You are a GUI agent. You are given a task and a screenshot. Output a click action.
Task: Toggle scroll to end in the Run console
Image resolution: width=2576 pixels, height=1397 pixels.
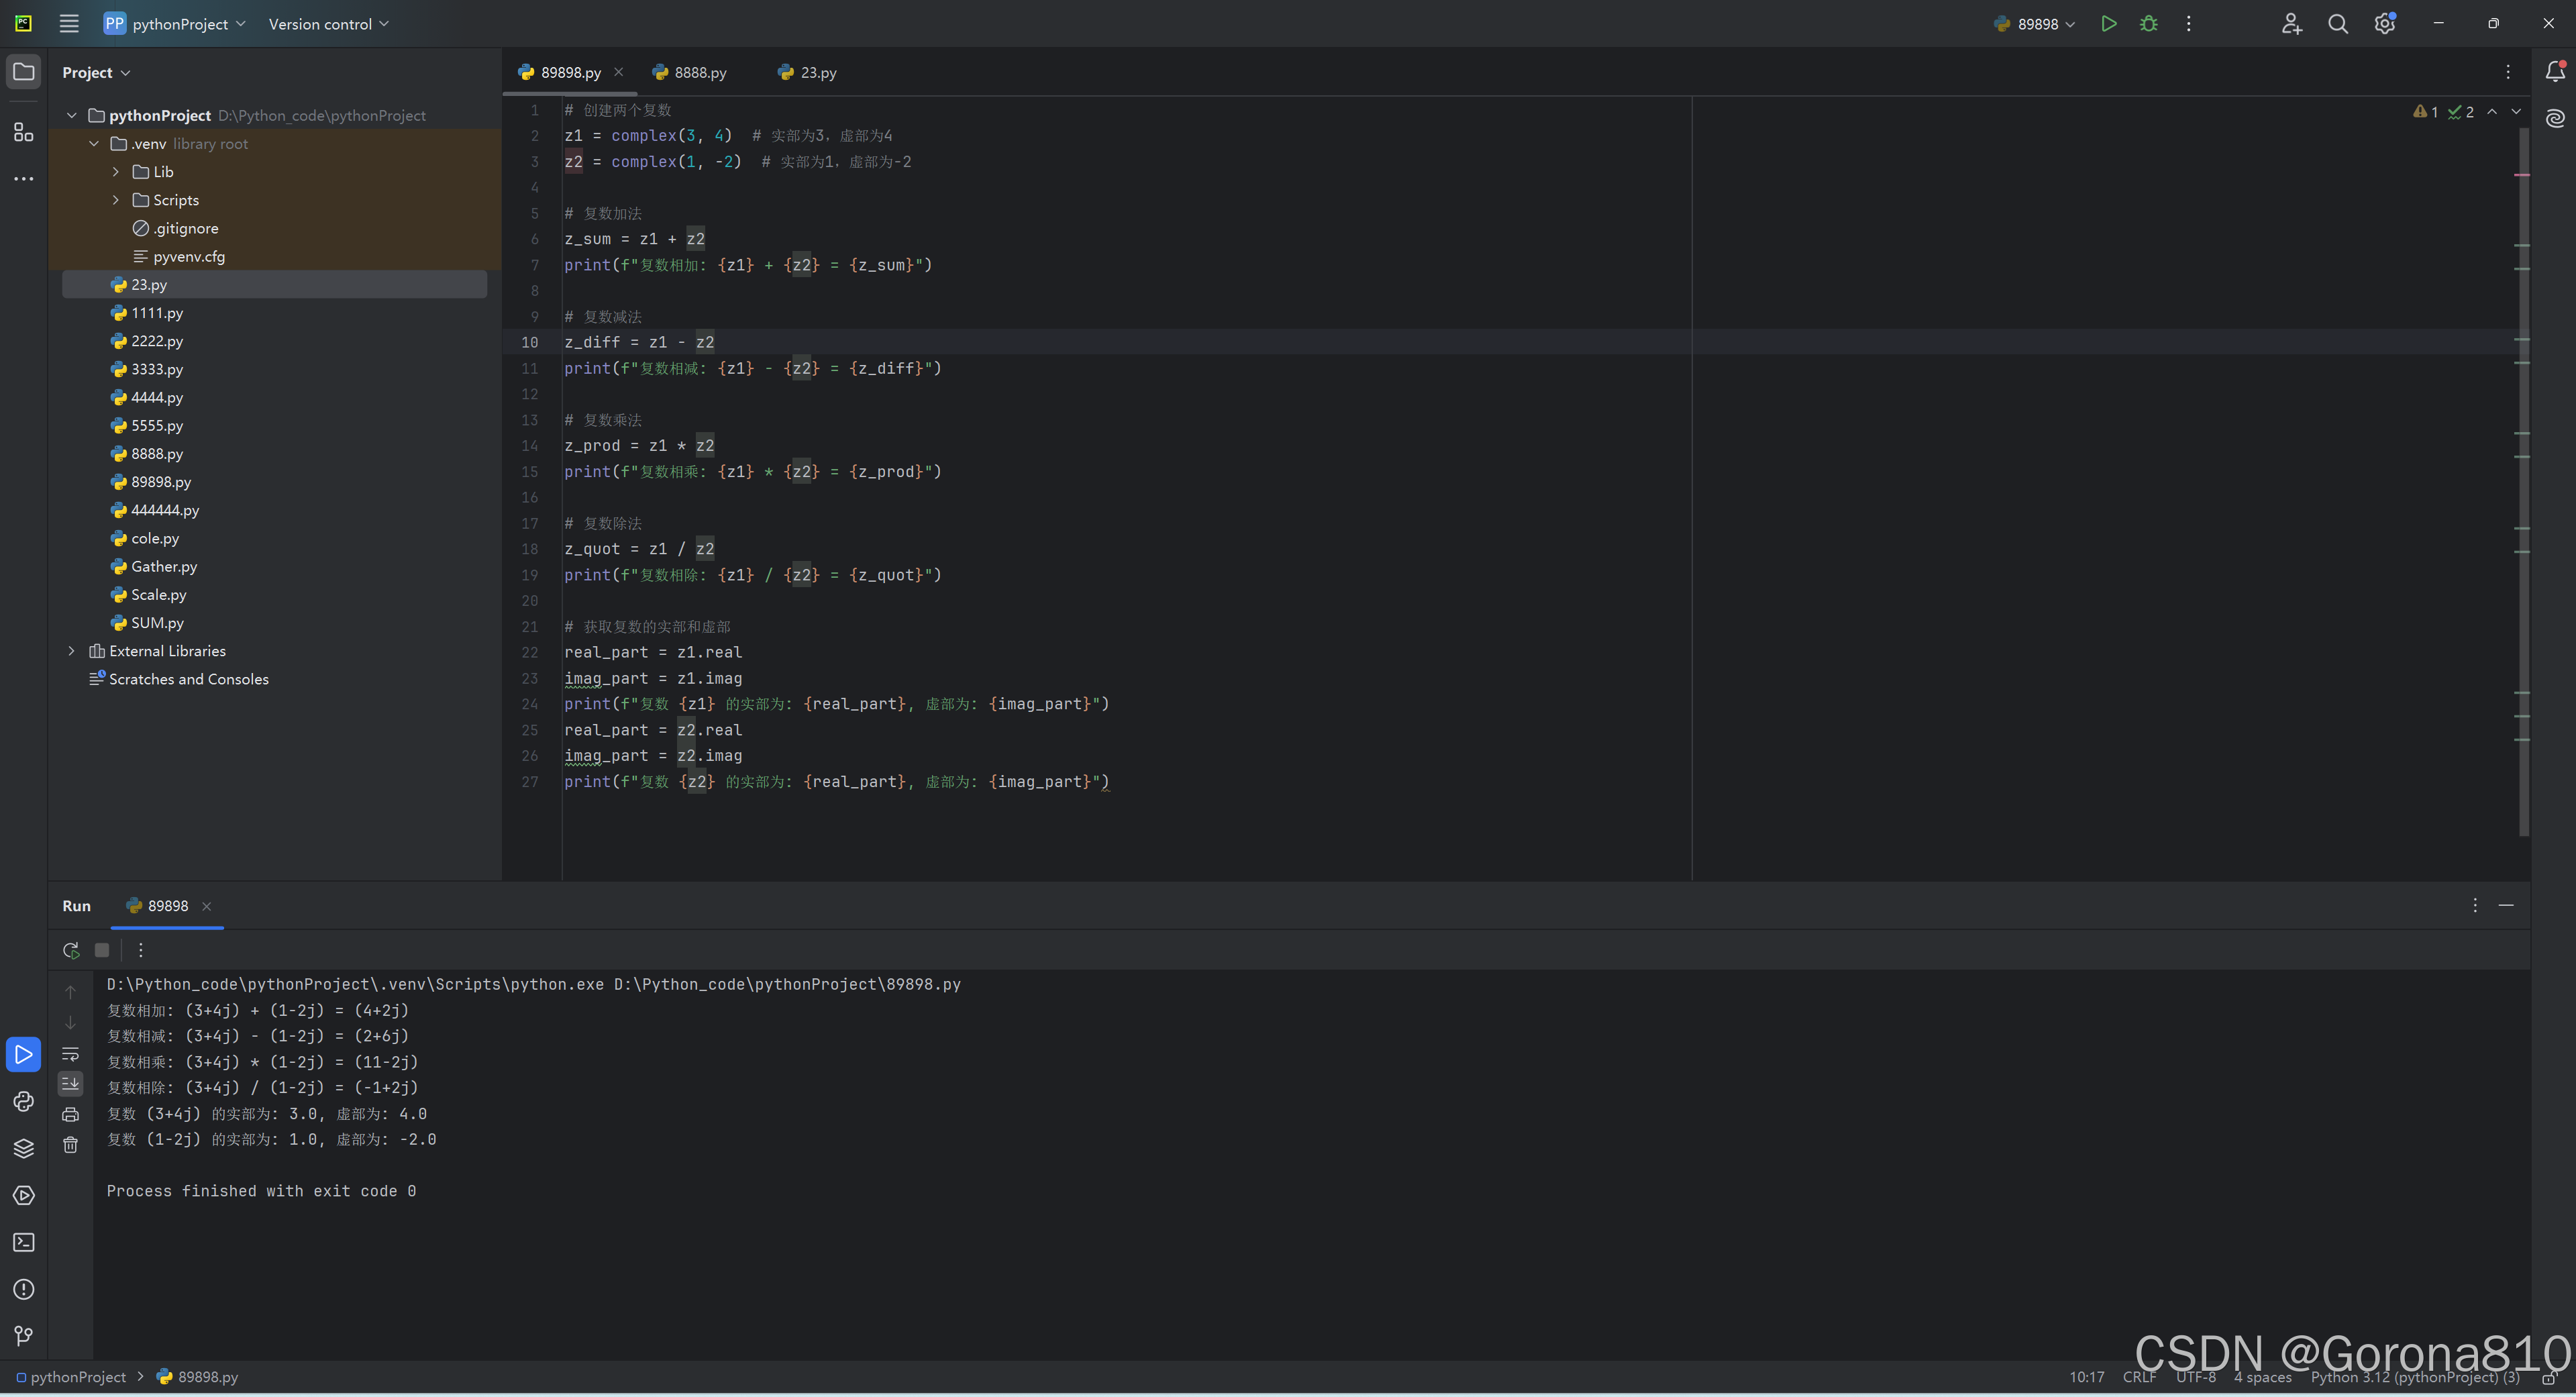[71, 1084]
